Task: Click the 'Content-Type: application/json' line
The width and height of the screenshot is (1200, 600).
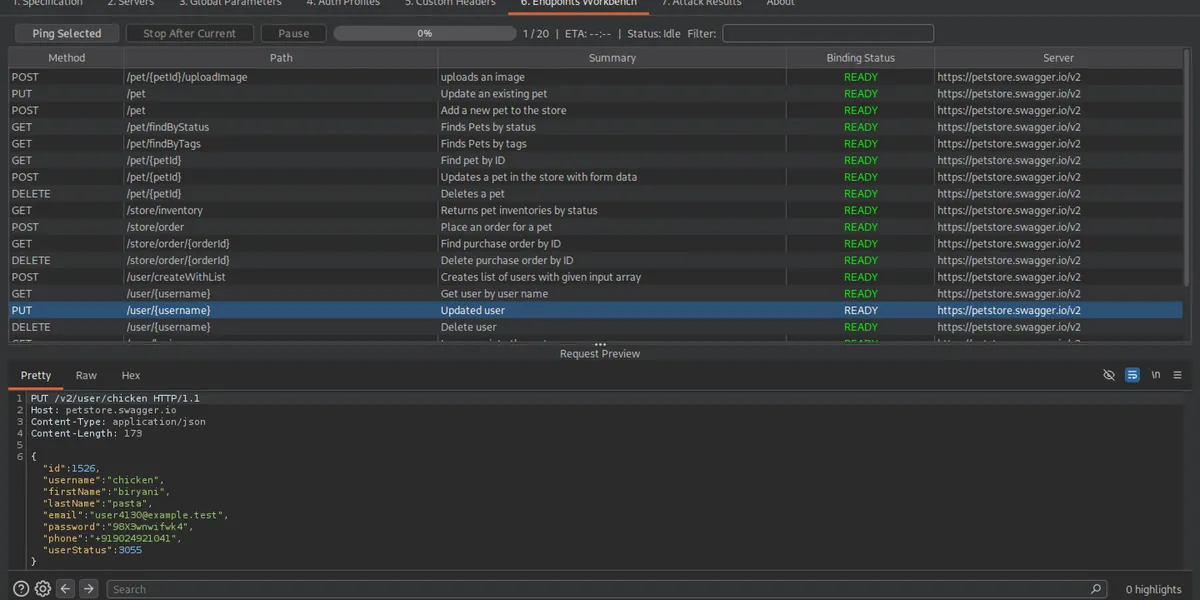Action: point(118,422)
